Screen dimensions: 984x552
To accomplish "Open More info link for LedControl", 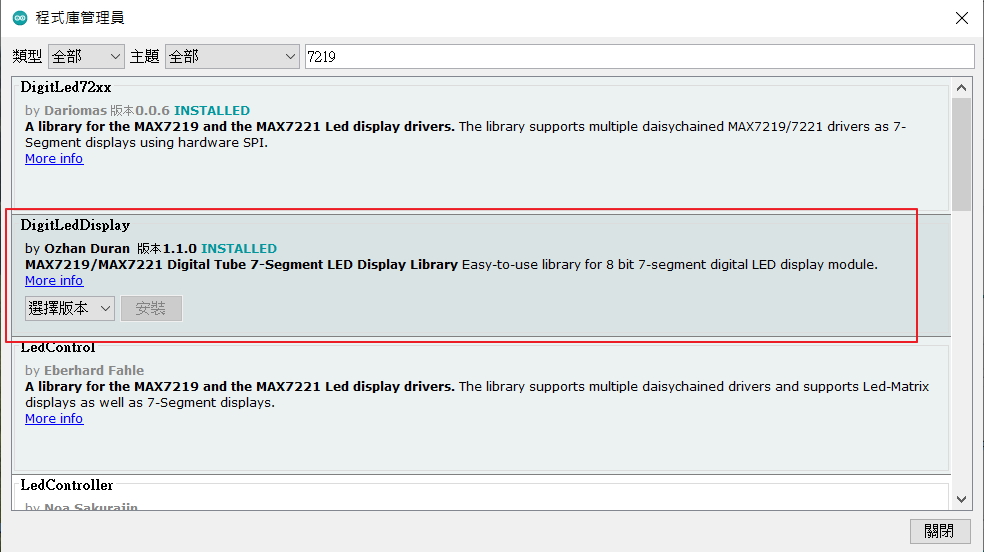I will (54, 419).
